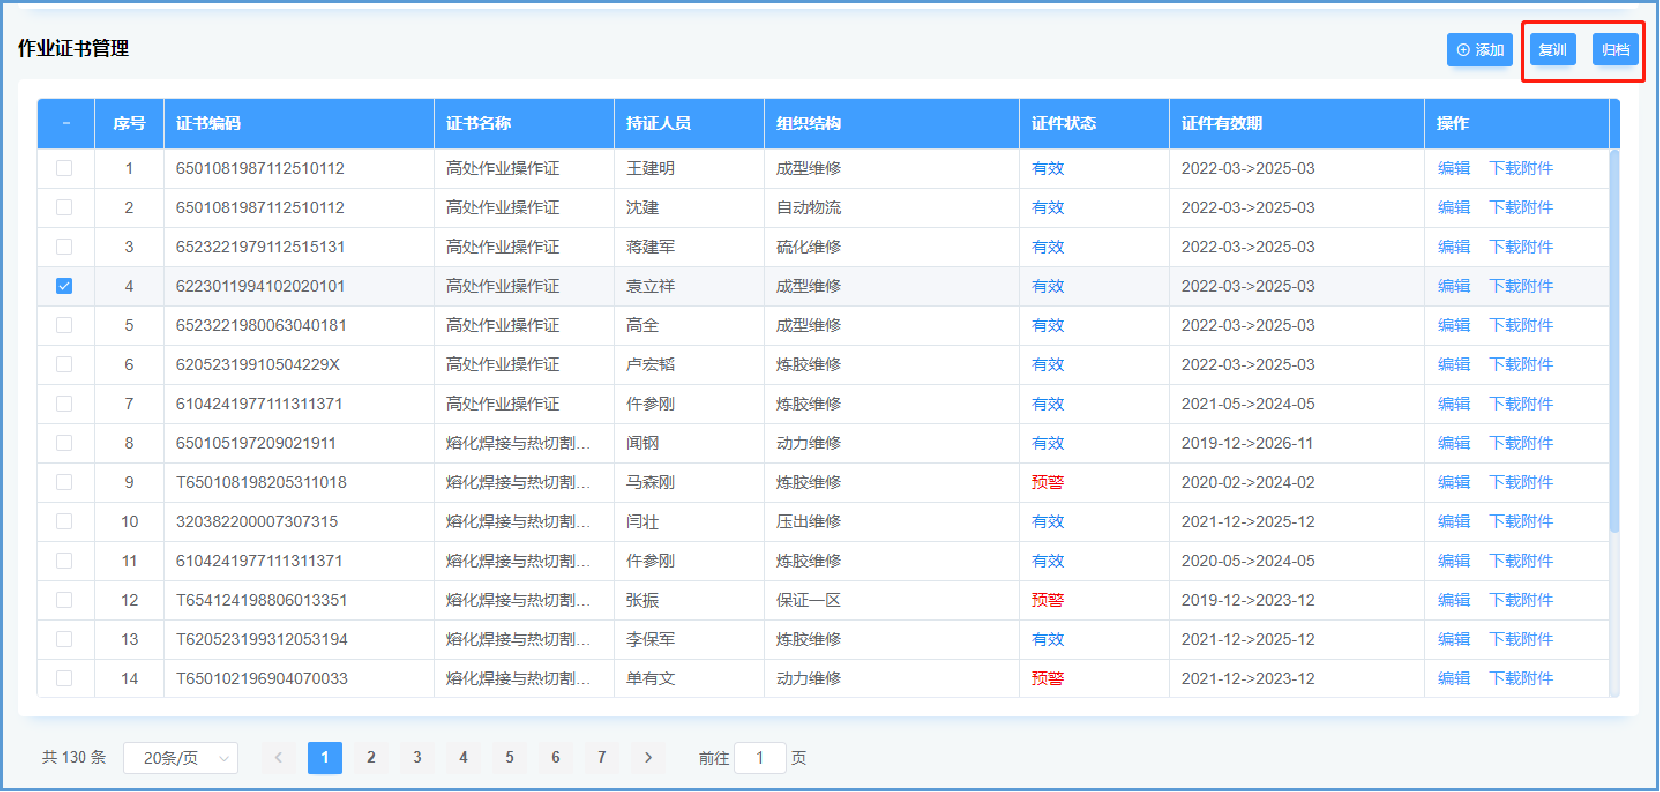Click 保证一区 in the 组织结构 column
The image size is (1660, 792).
[x=808, y=600]
